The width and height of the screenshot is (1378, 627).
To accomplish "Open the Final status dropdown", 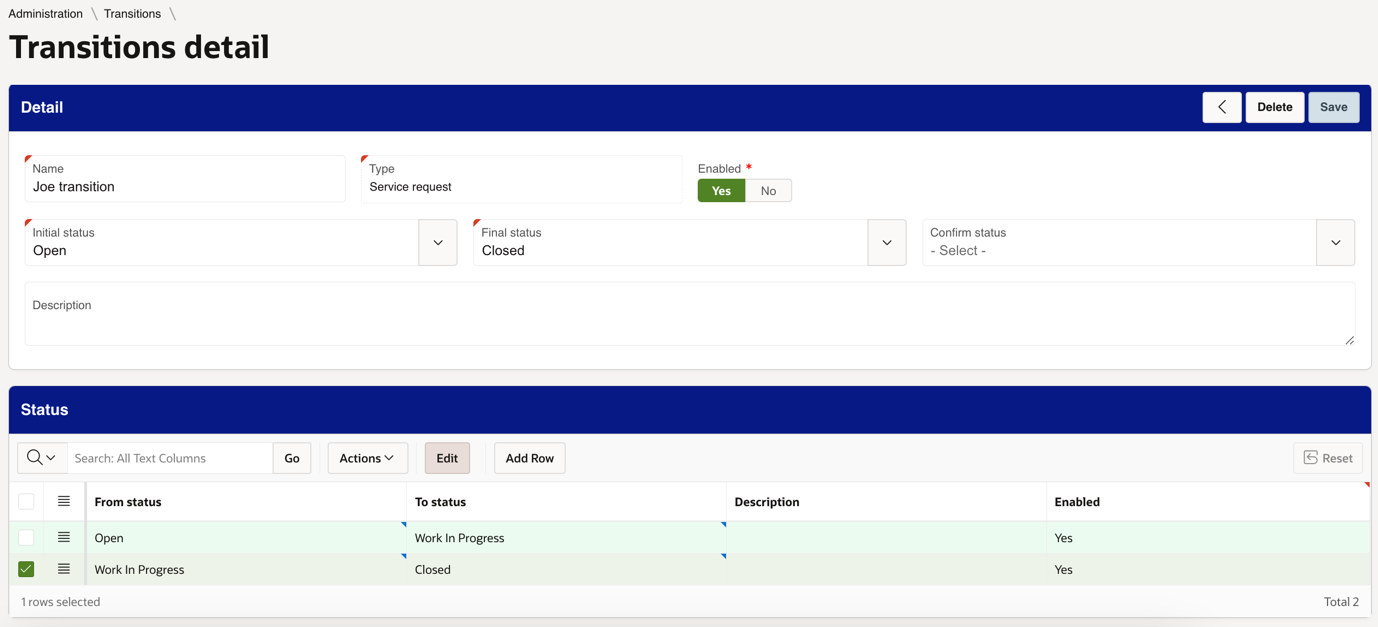I will click(x=886, y=242).
